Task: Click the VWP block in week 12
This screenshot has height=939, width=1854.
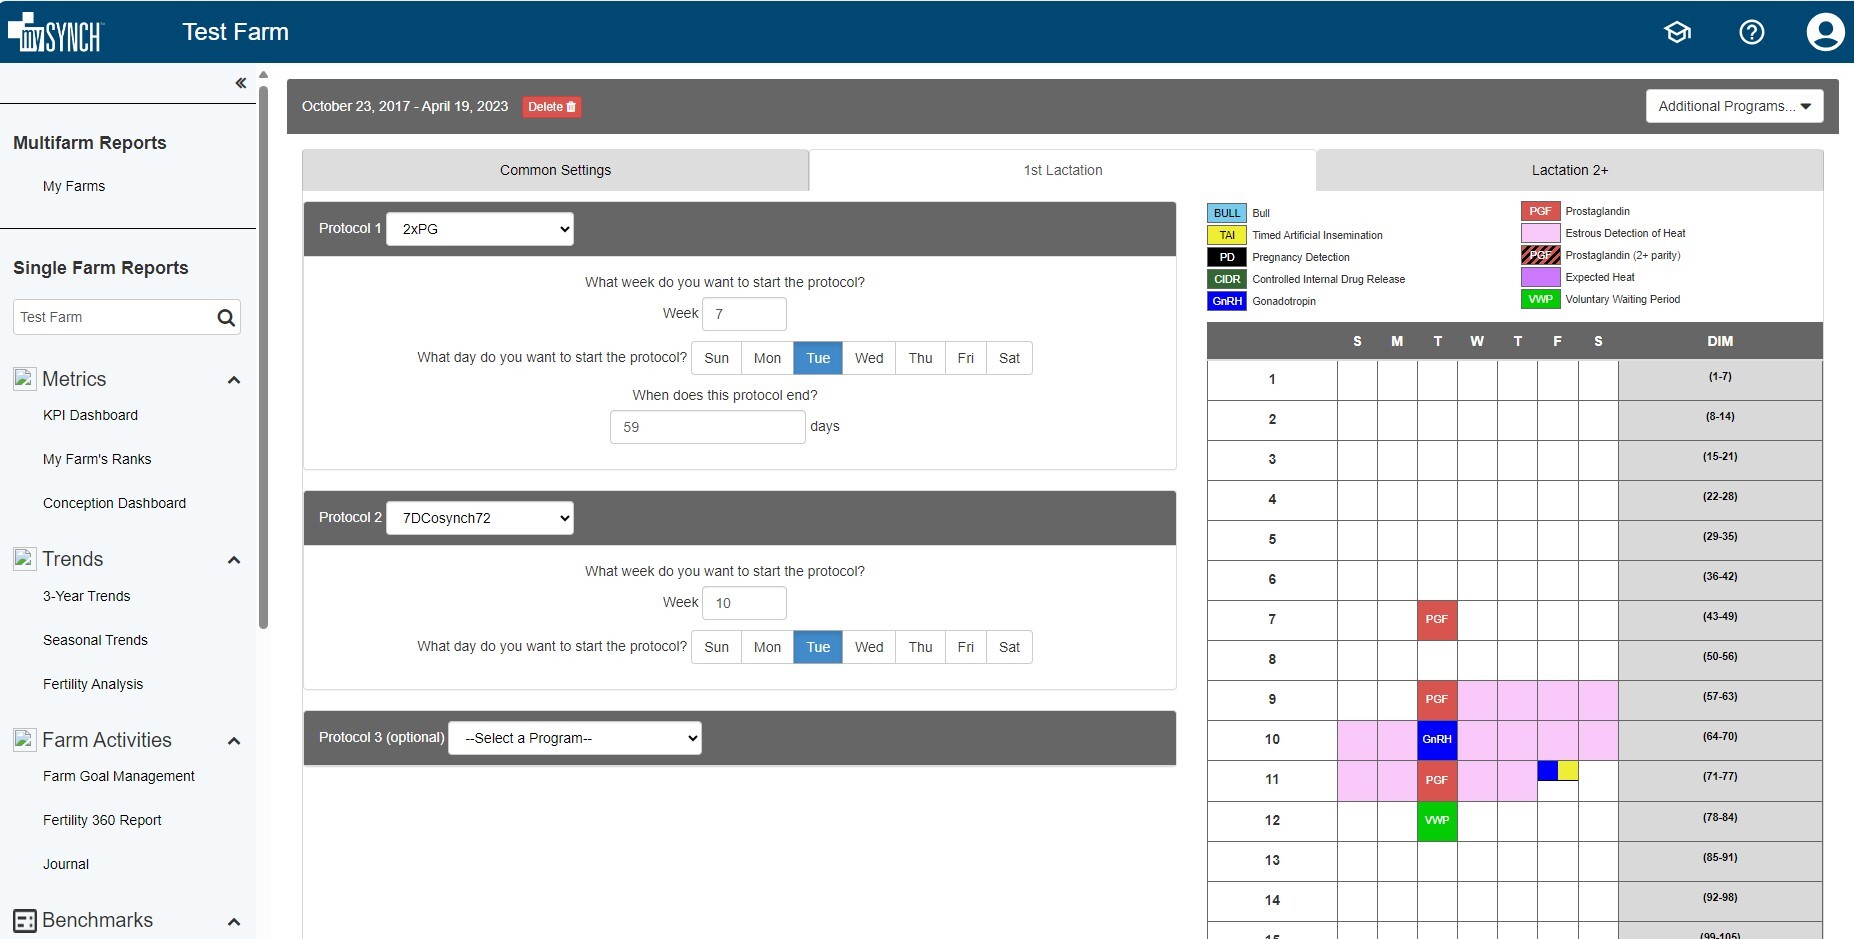Action: [x=1437, y=820]
